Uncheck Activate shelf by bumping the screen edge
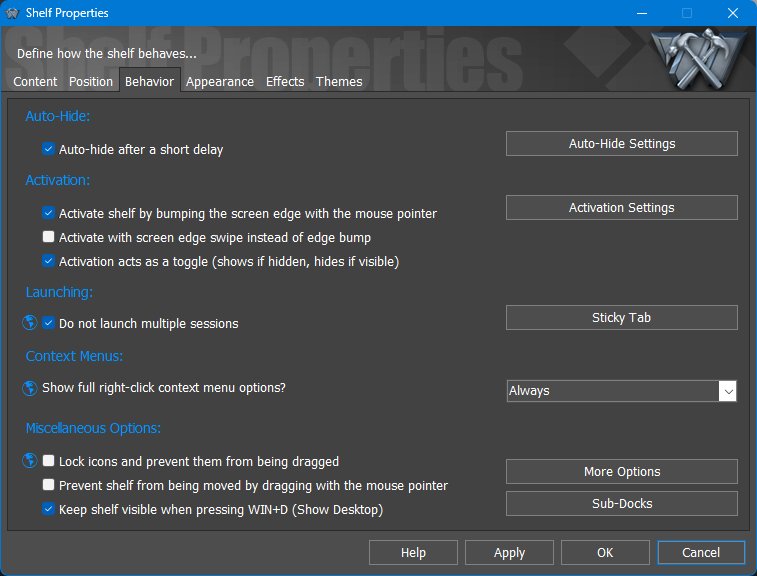Image resolution: width=757 pixels, height=576 pixels. click(48, 212)
